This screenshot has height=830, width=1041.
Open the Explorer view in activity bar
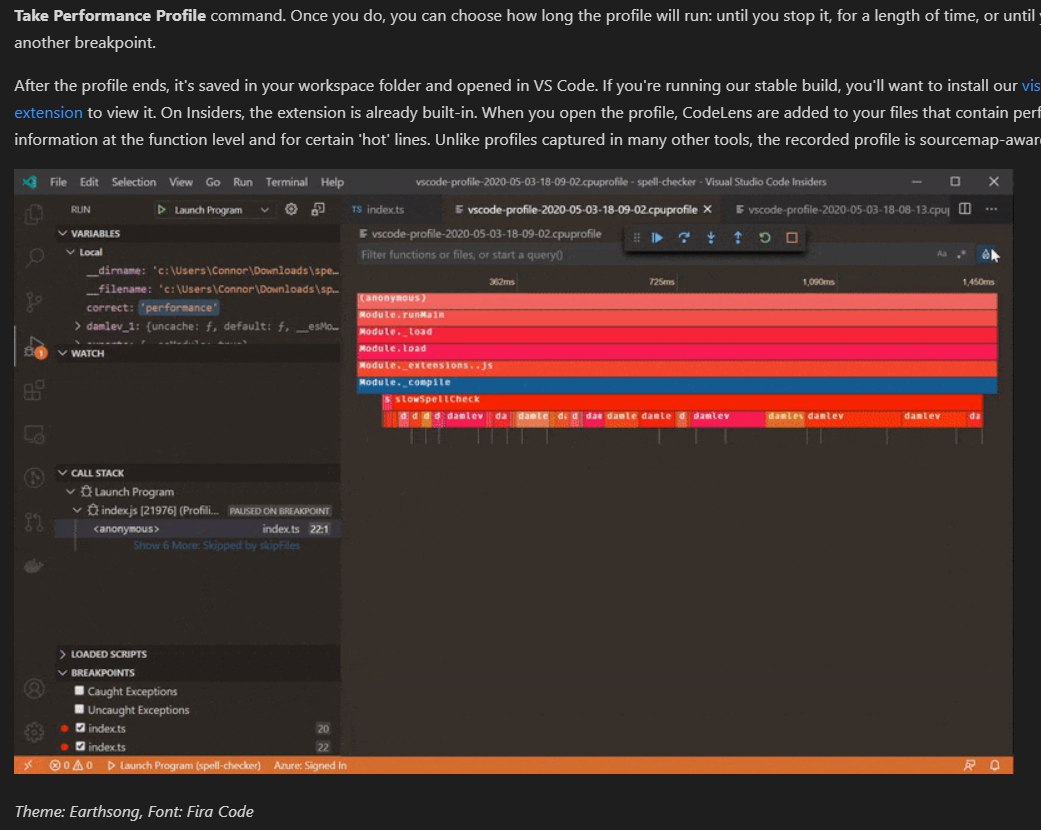point(34,214)
